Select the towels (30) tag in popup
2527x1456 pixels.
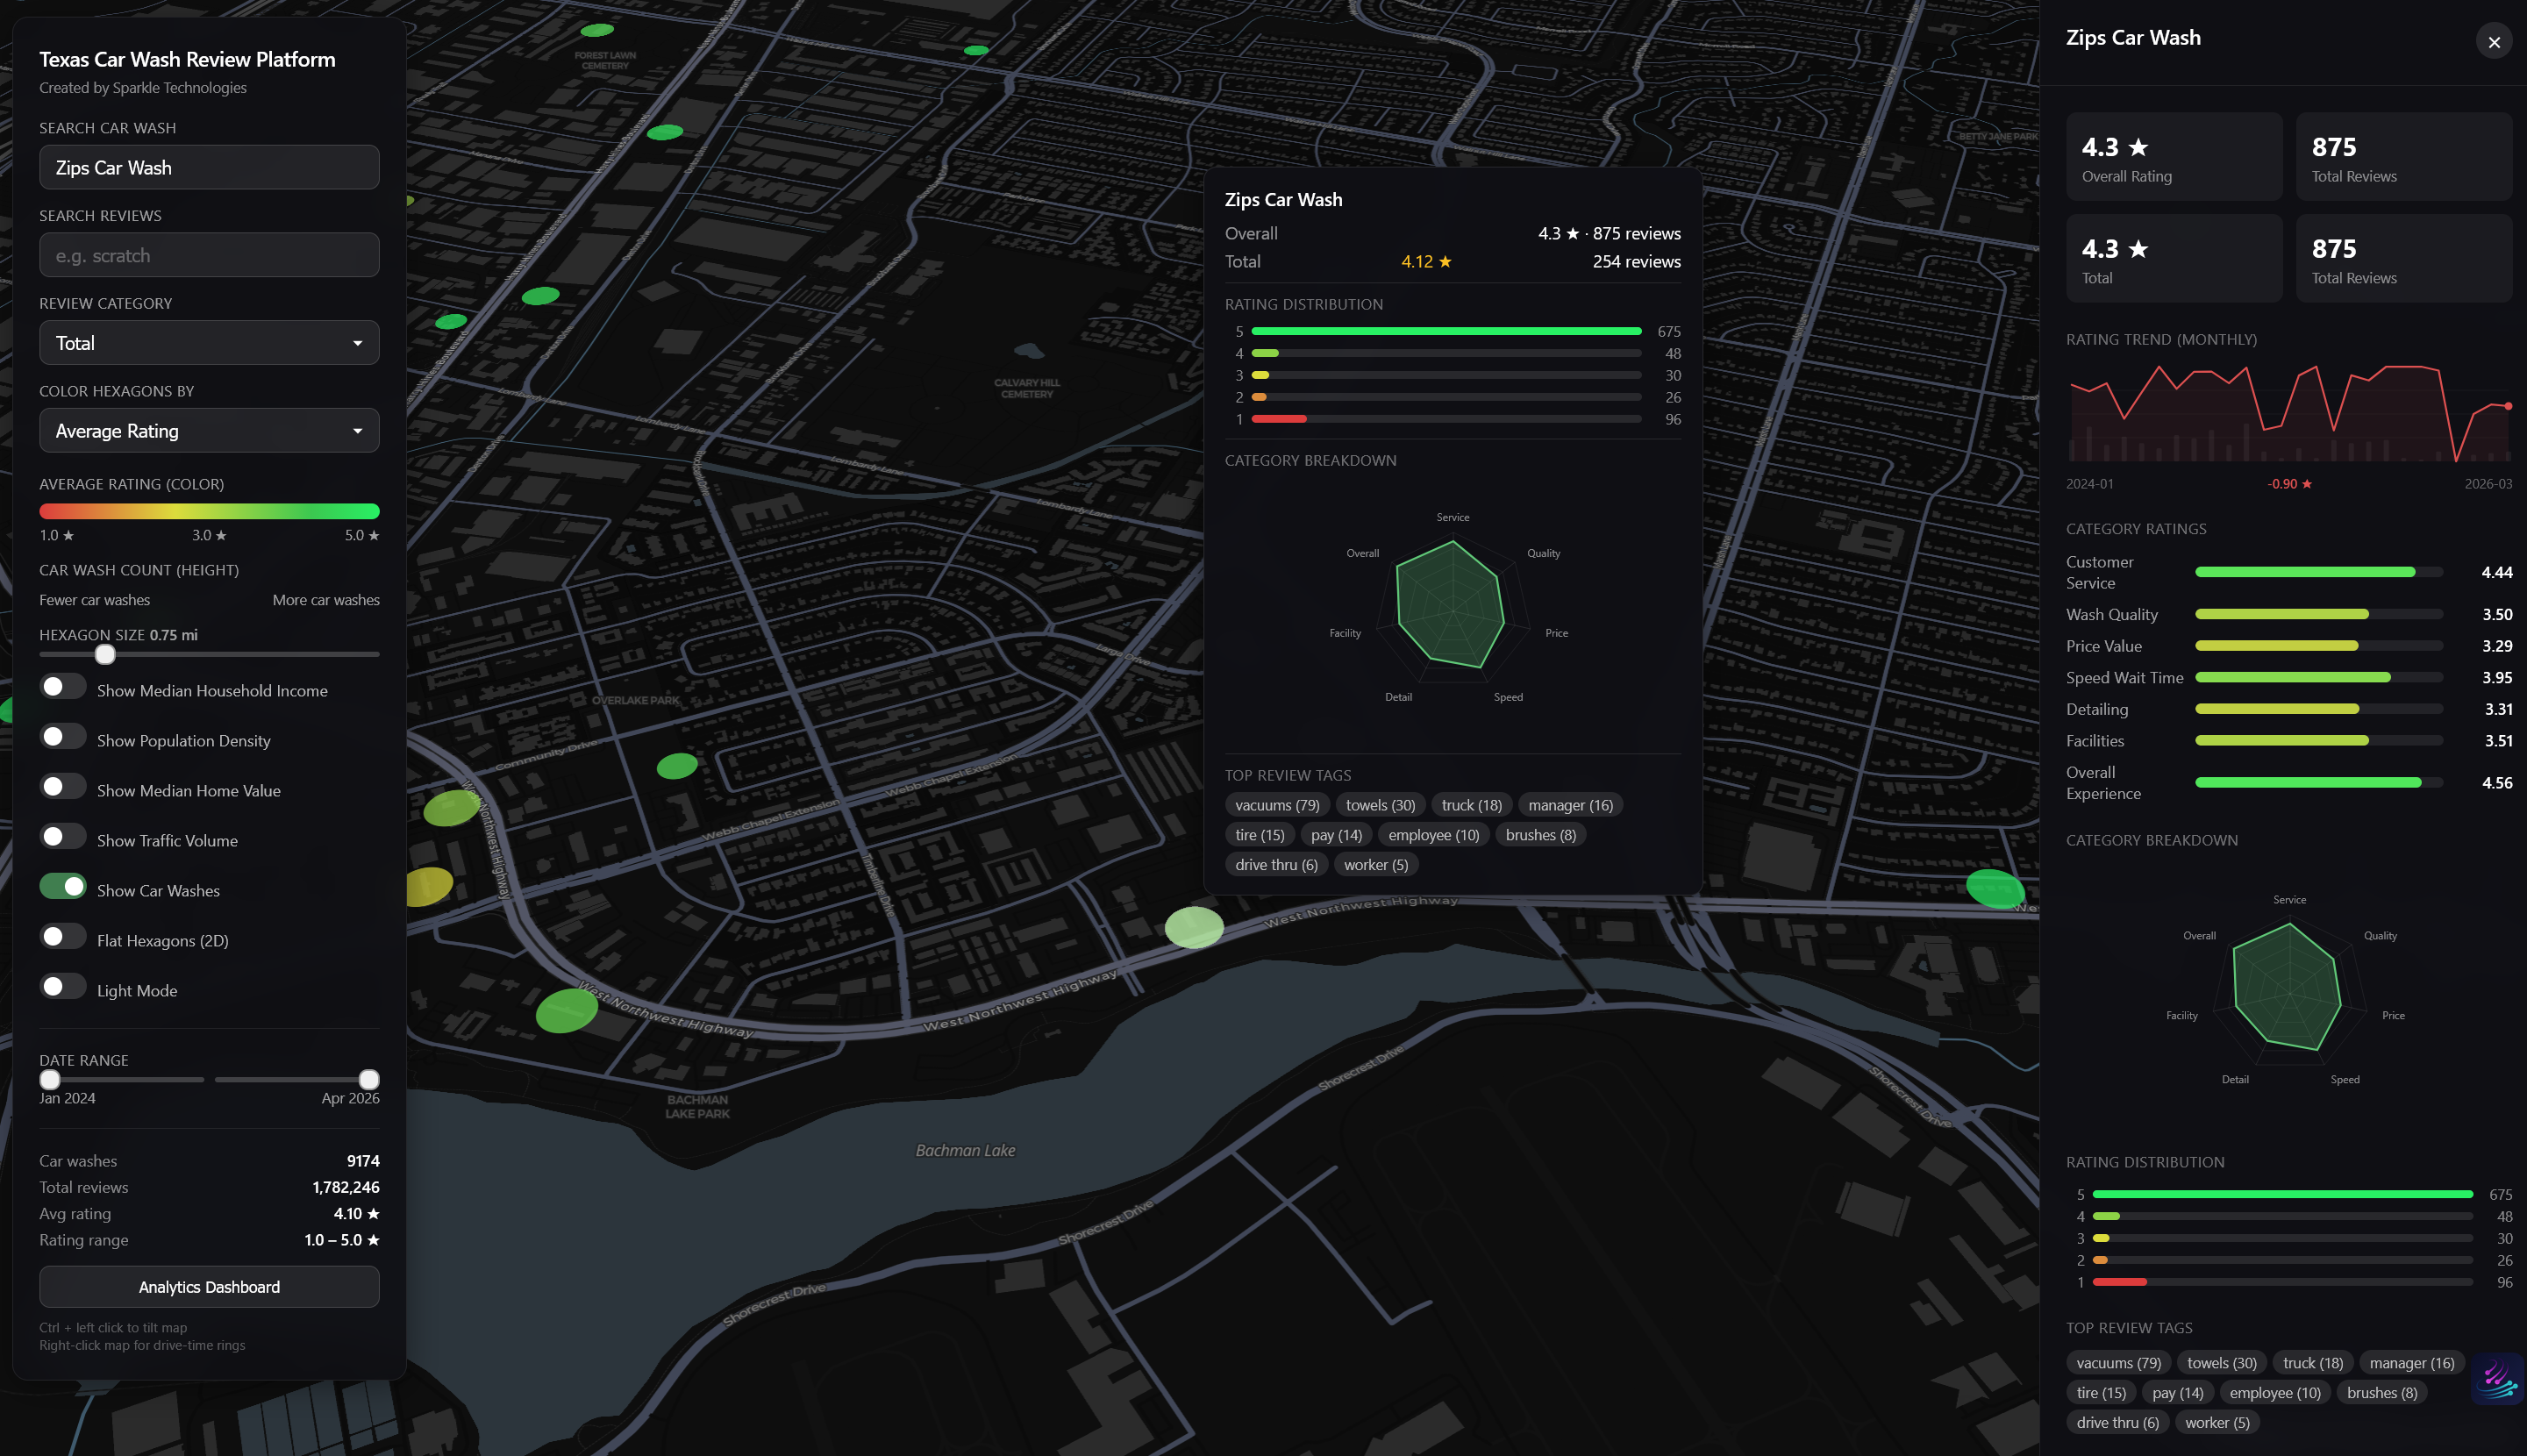[x=1380, y=805]
